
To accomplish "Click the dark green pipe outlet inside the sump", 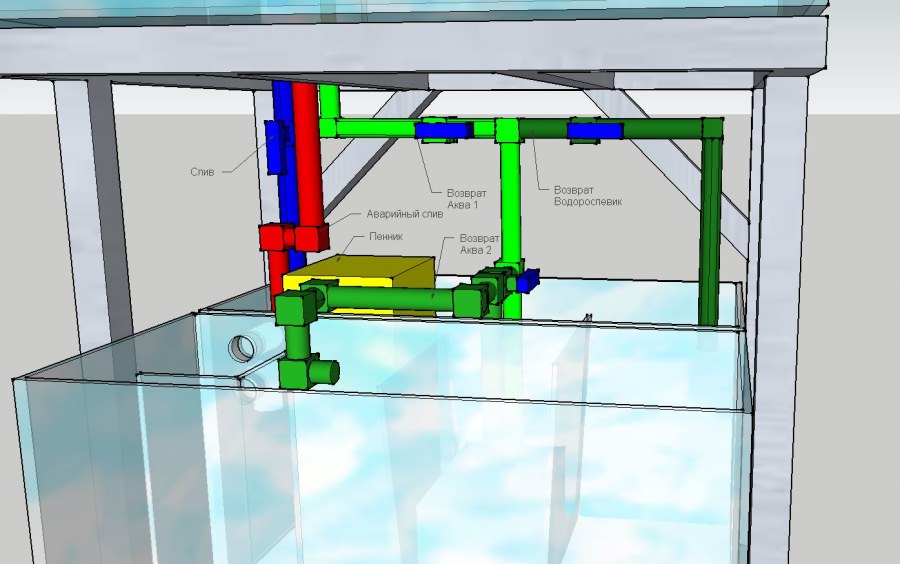I will click(322, 371).
